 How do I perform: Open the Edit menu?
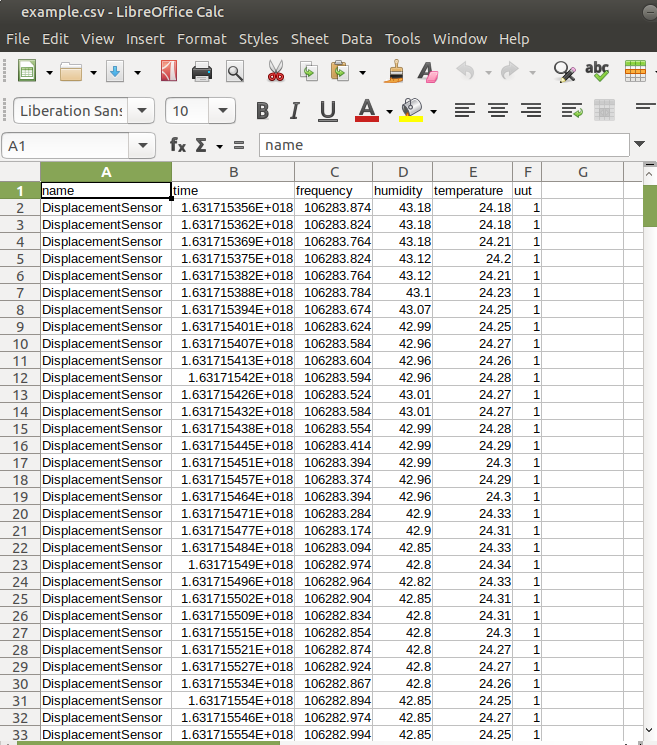click(55, 39)
